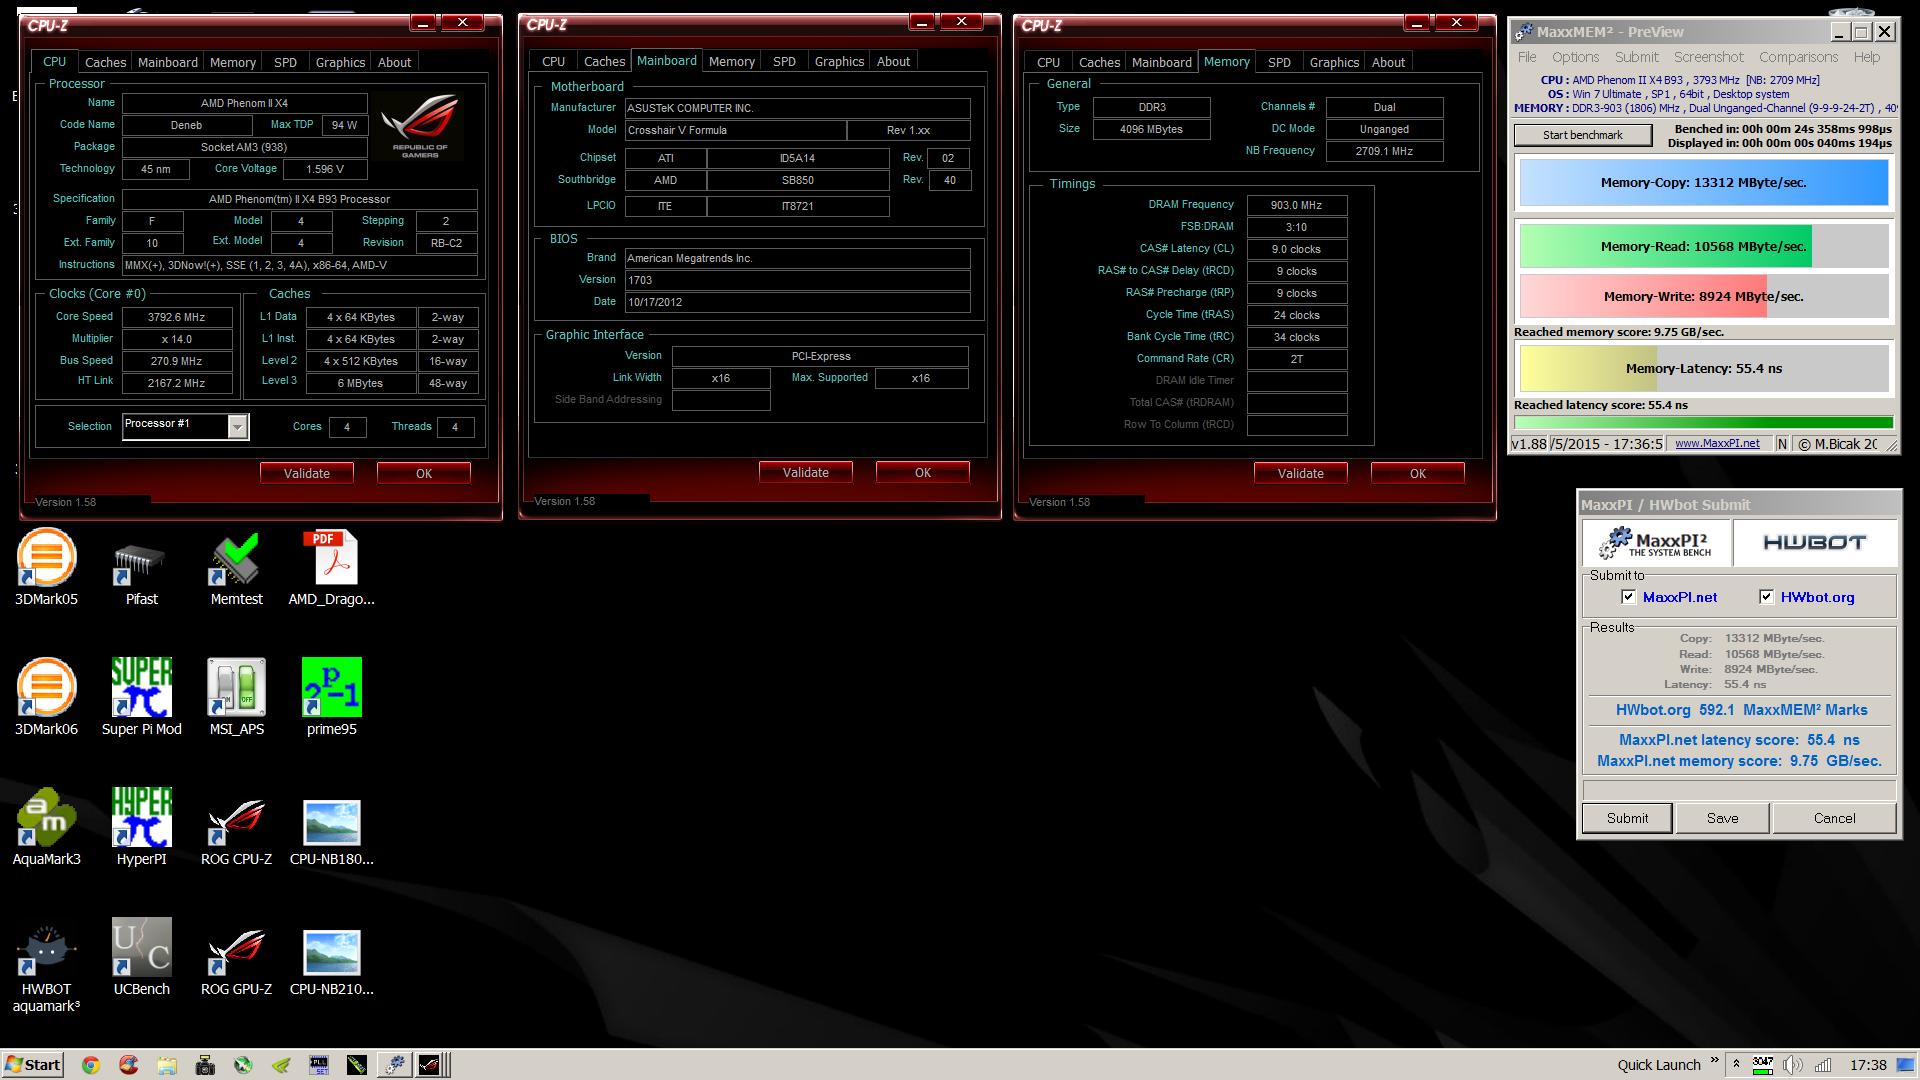1920x1080 pixels.
Task: Launch the Memtest desktop icon
Action: (236, 567)
